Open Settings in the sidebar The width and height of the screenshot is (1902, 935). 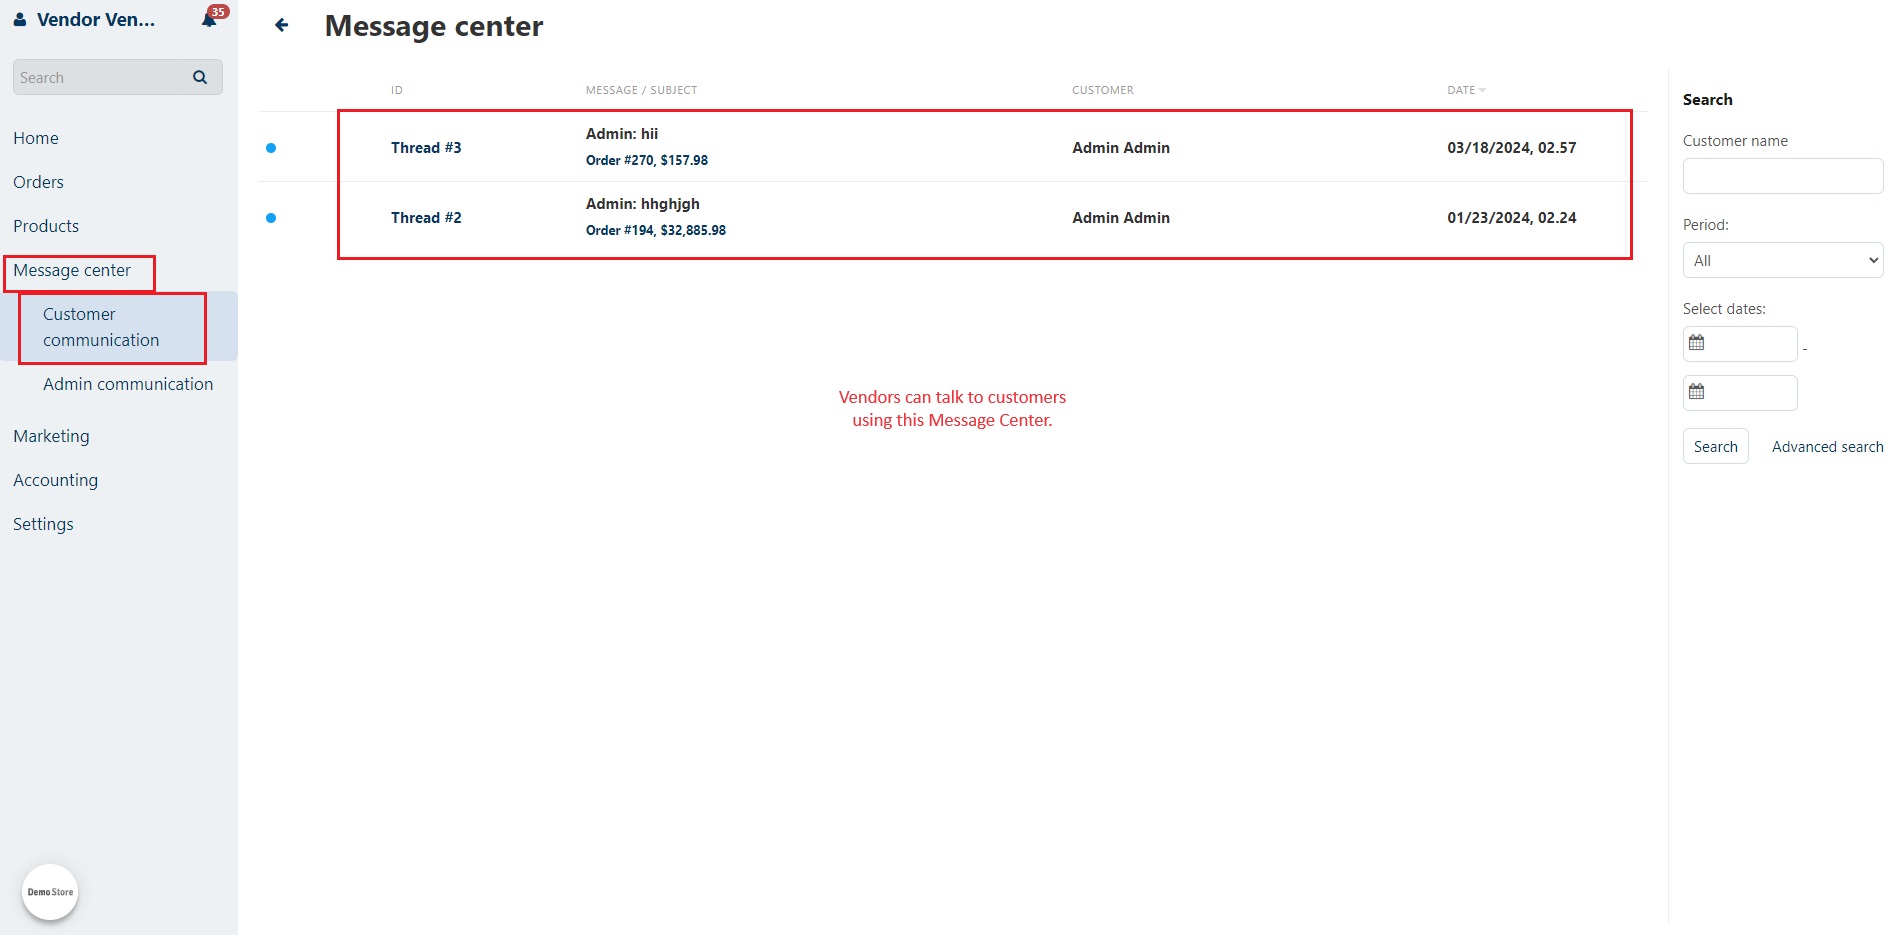pyautogui.click(x=43, y=524)
